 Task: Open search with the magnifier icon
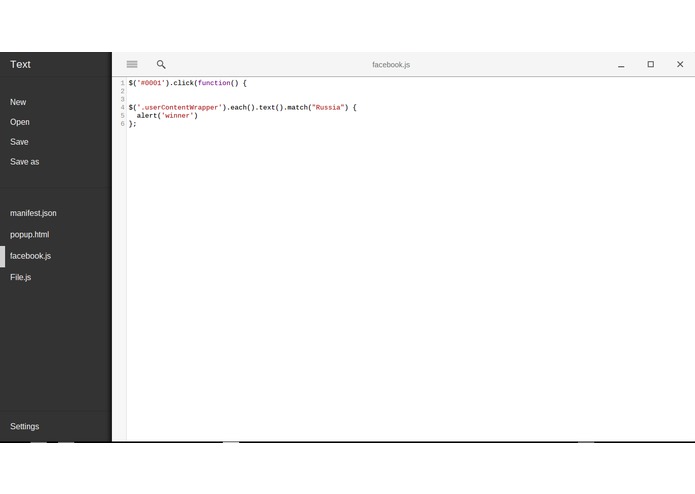click(161, 65)
